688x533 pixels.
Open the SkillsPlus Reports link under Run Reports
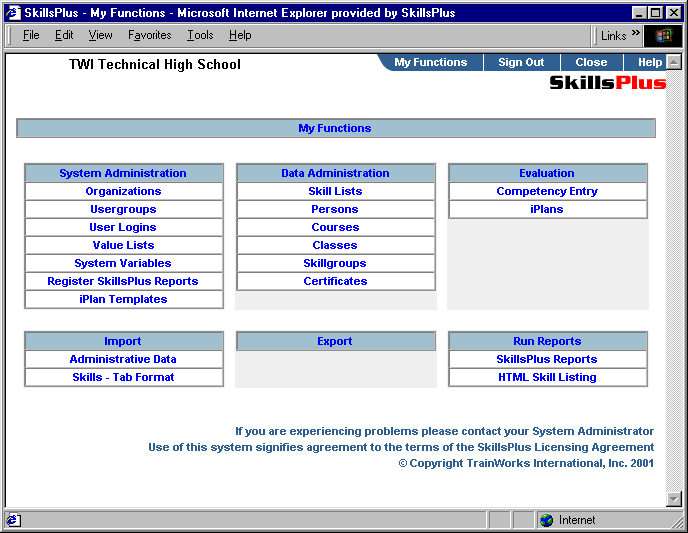pyautogui.click(x=547, y=359)
